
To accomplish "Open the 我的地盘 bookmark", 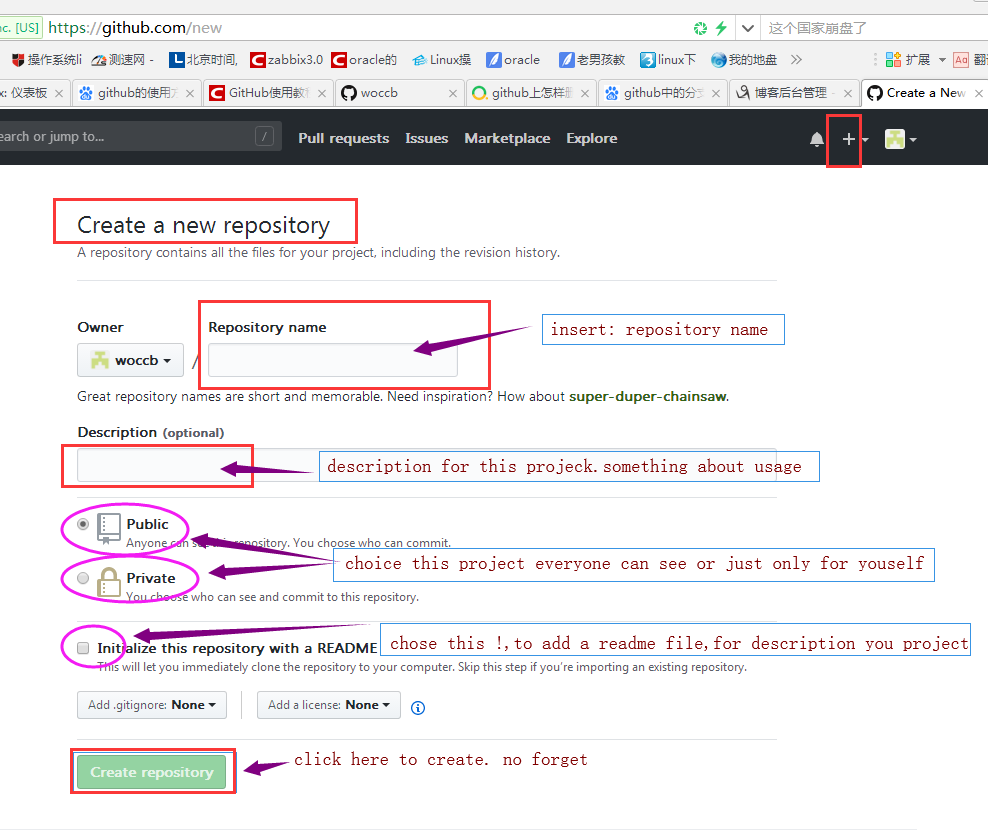I will [x=744, y=60].
